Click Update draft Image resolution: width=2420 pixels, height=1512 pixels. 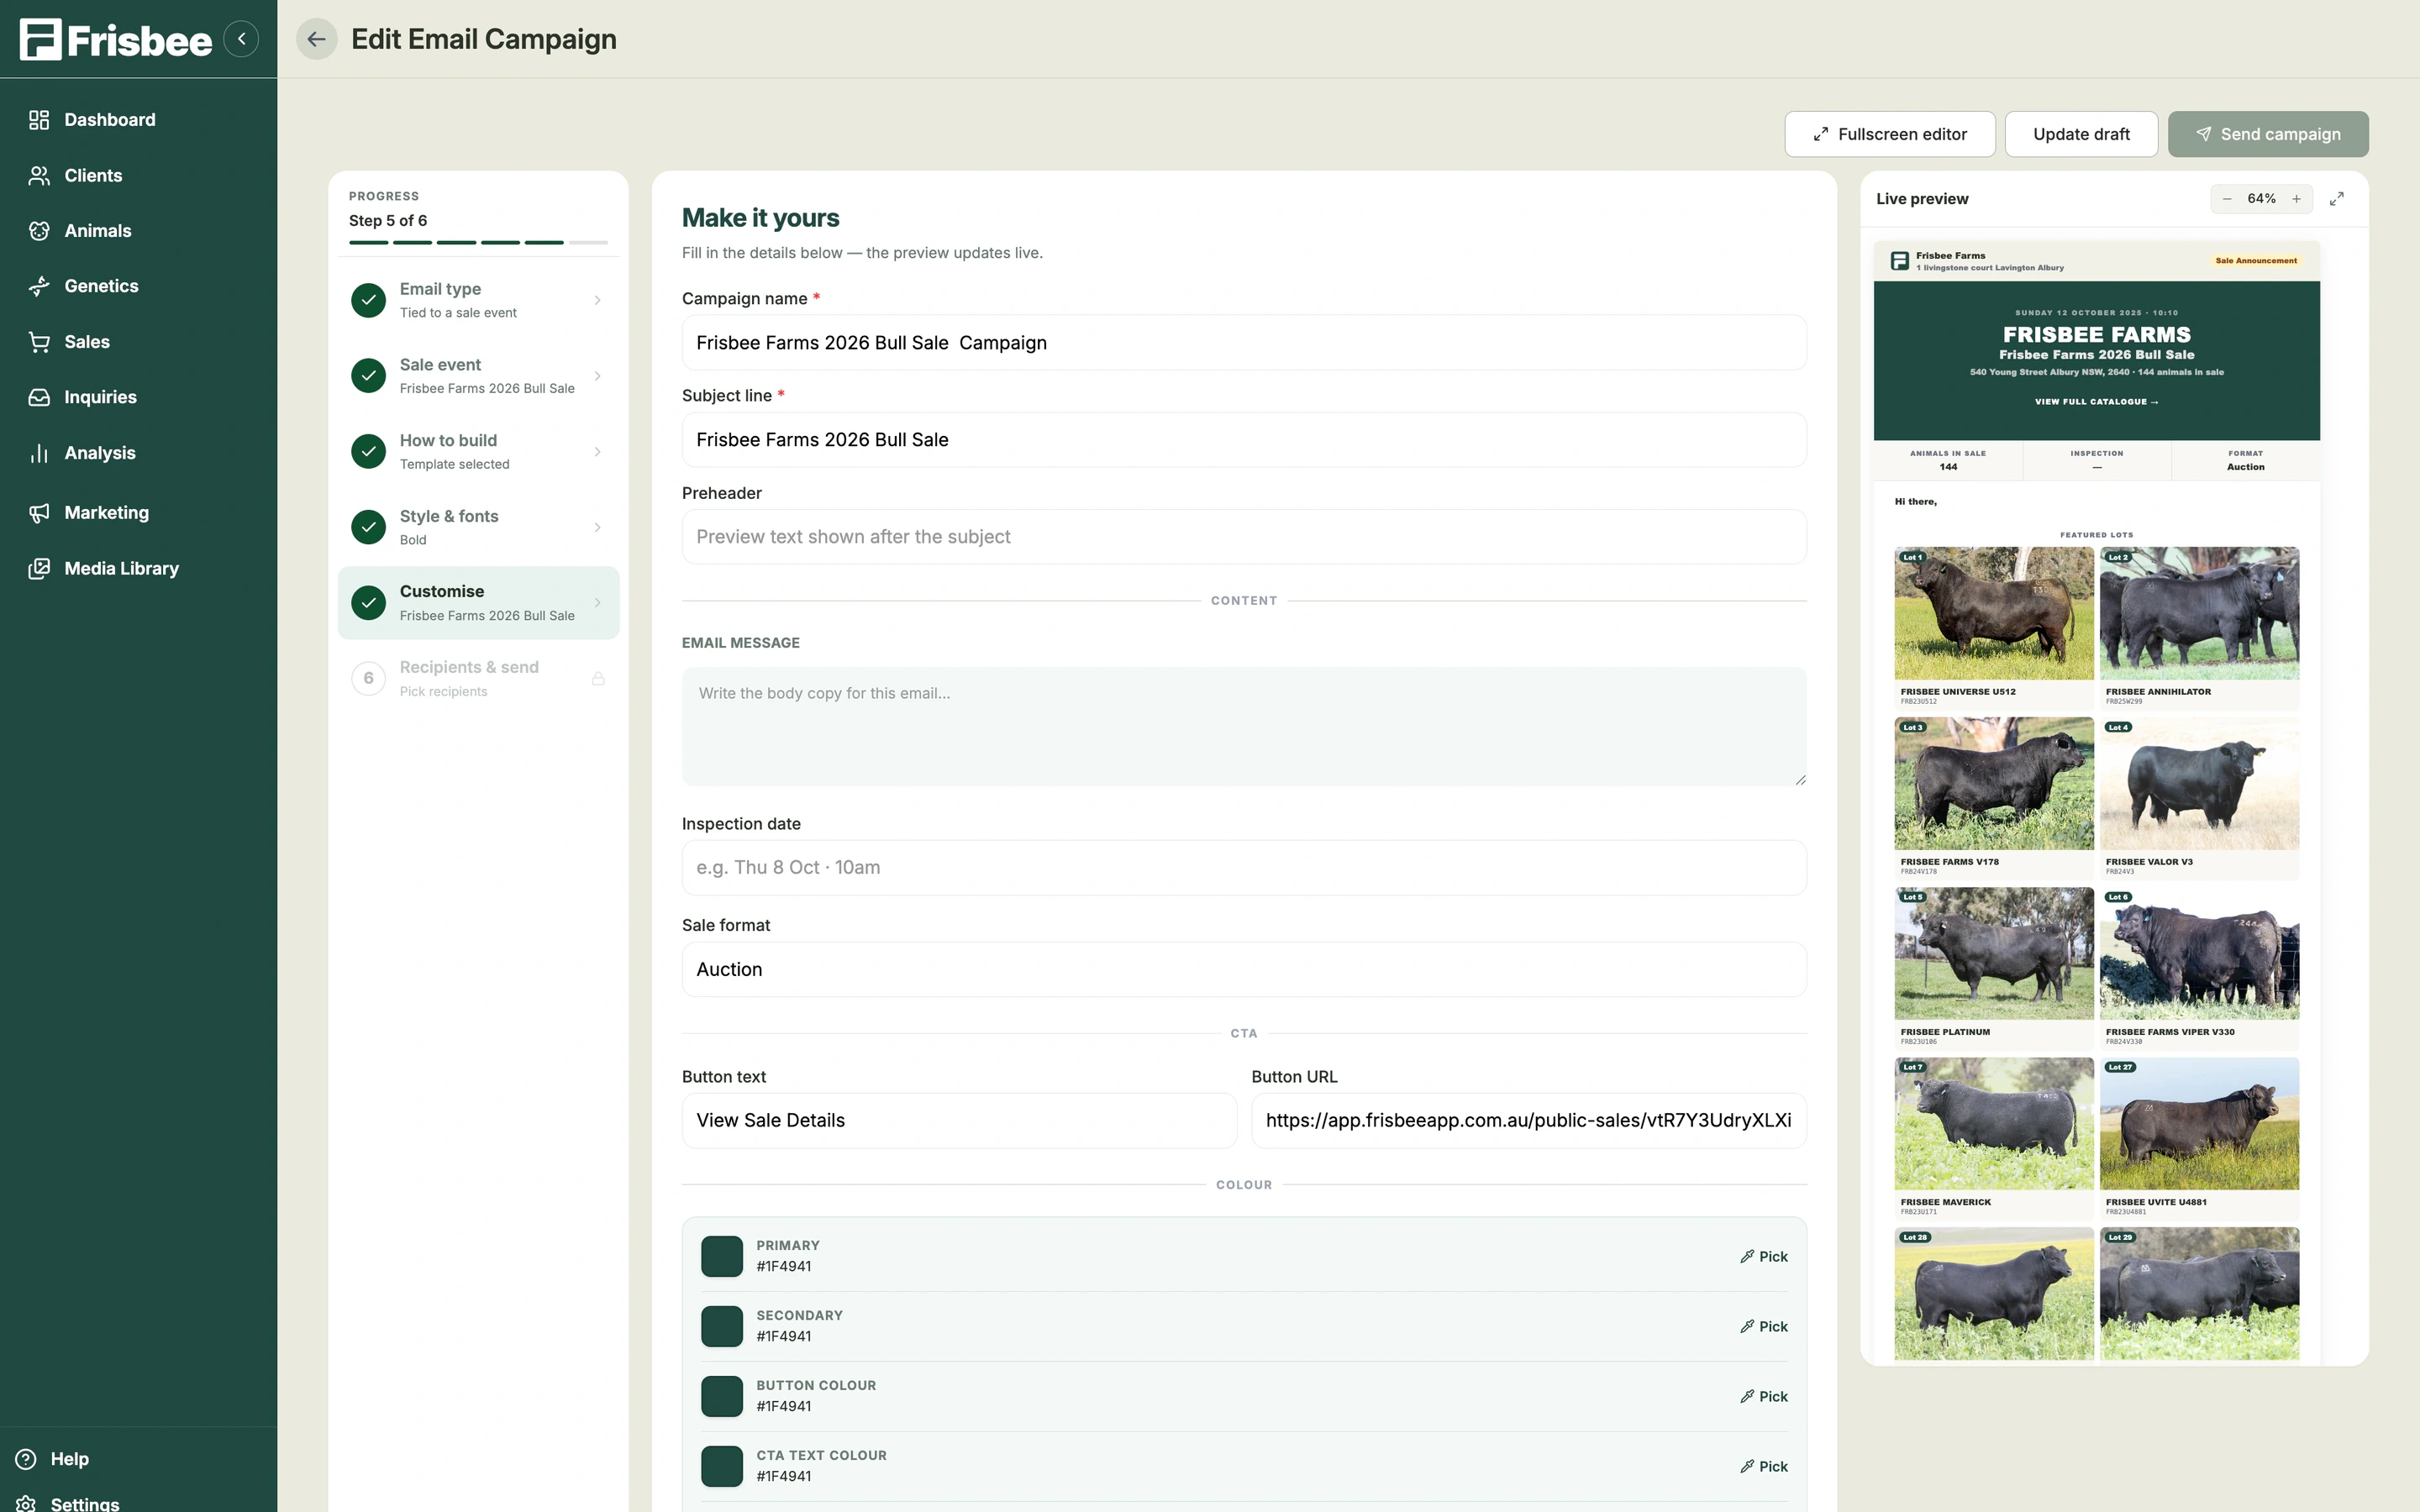[2081, 134]
